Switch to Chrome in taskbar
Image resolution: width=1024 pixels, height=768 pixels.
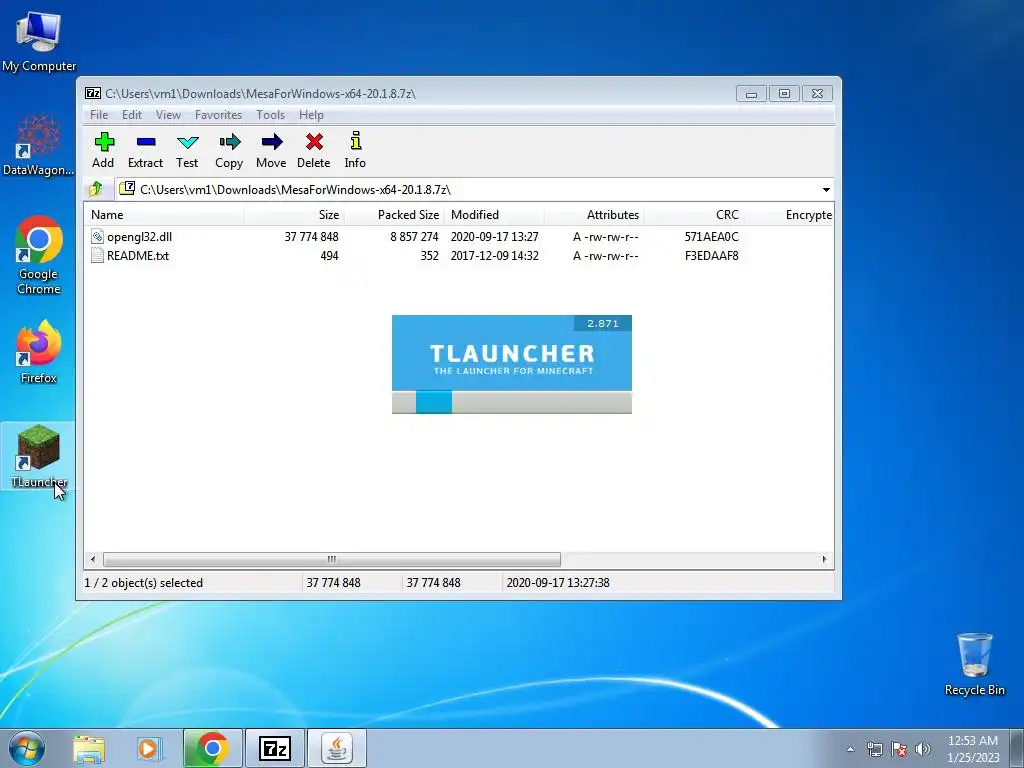[x=212, y=748]
